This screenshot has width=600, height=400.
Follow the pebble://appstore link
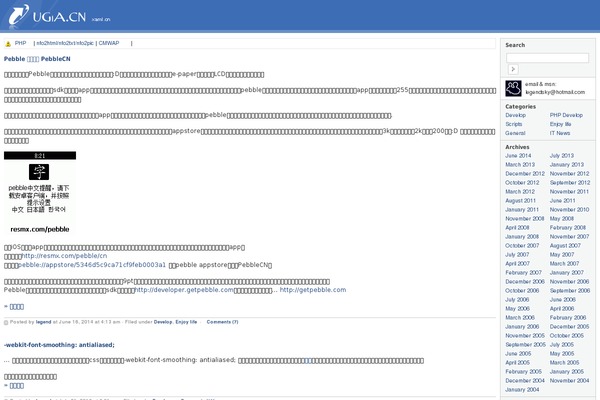(x=92, y=265)
